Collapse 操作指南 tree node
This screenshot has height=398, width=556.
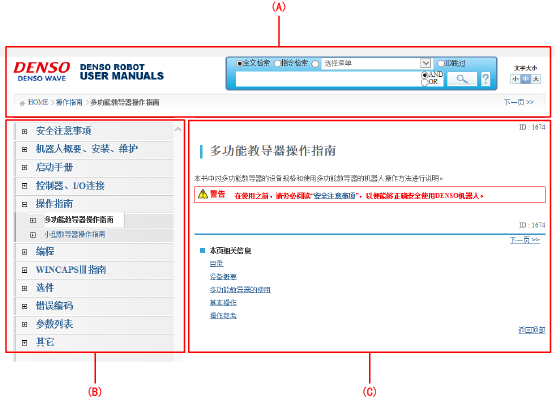tap(24, 204)
